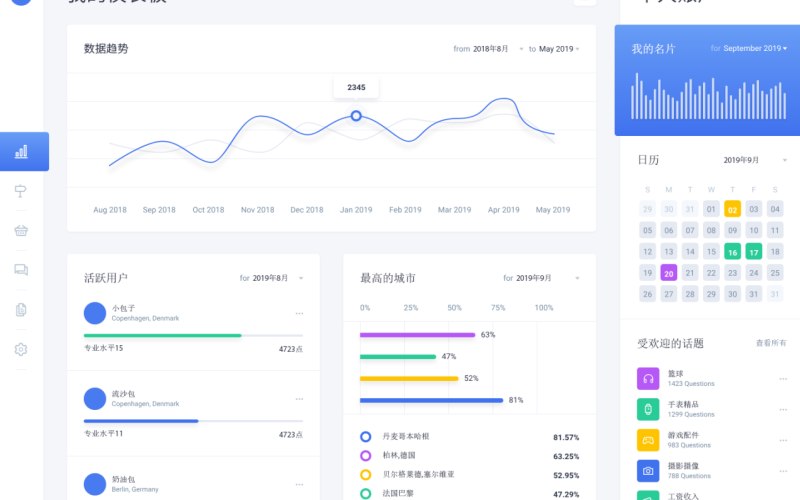Viewport: 800px width, 500px height.
Task: Select calendar day 20 highlighted in purple
Action: (x=668, y=273)
